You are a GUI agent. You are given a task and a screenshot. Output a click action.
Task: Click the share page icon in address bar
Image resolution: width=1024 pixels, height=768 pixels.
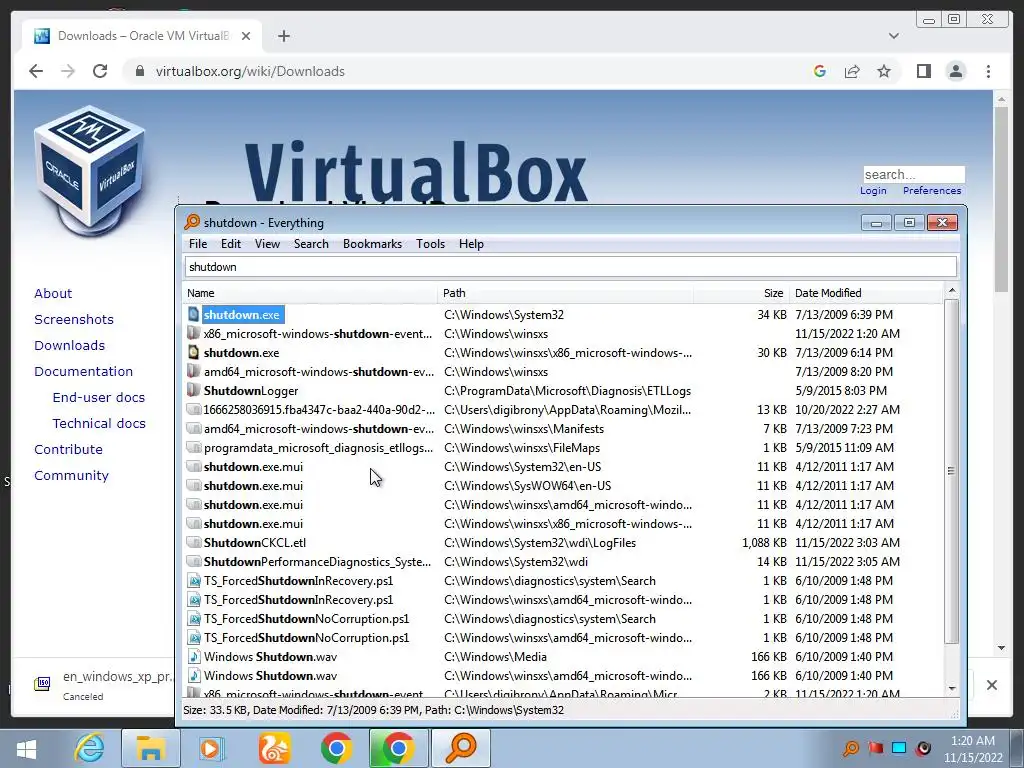point(852,71)
